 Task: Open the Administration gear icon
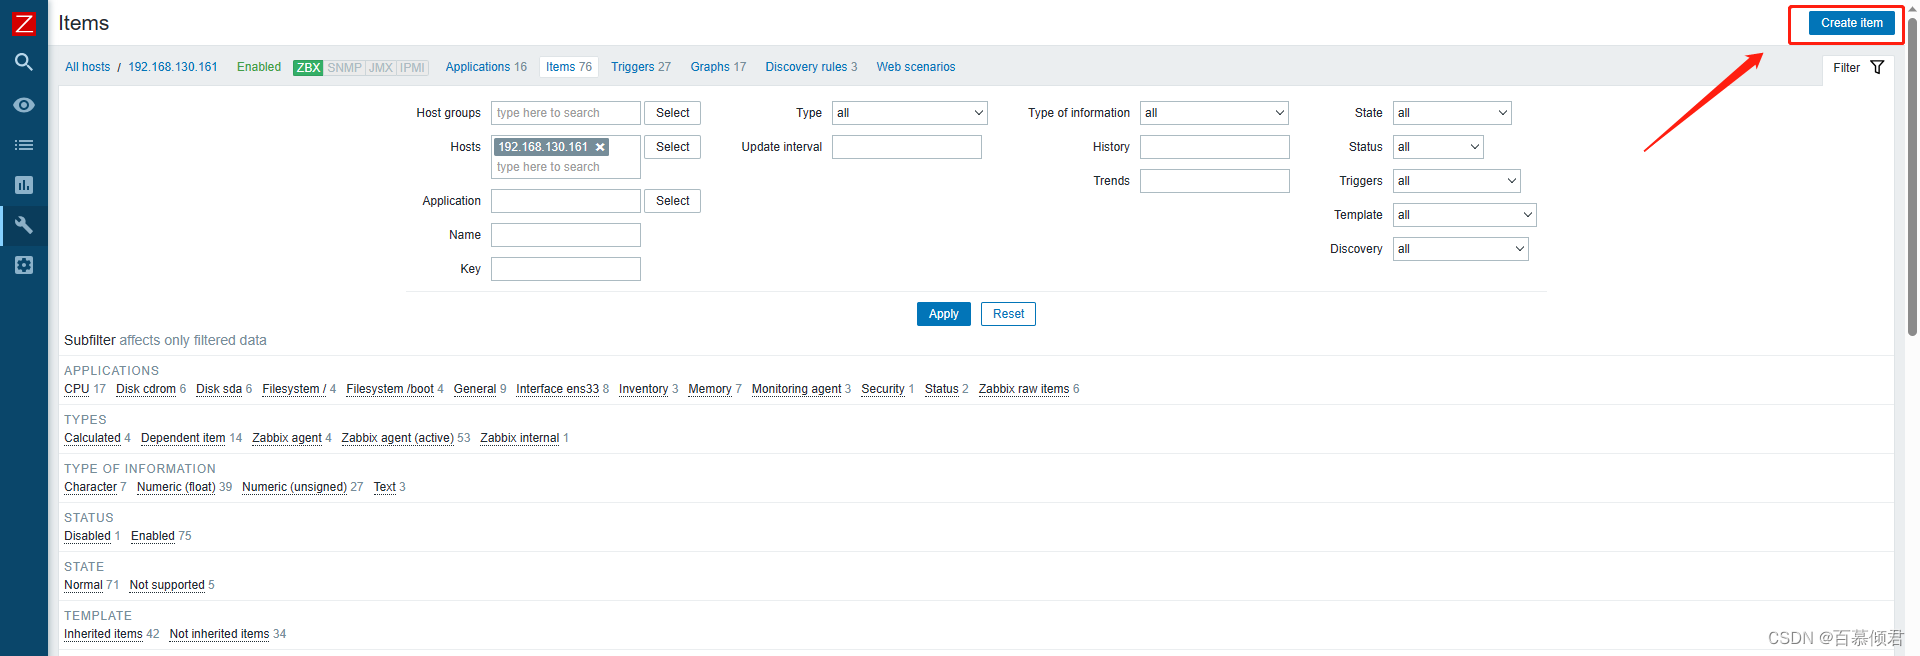pos(24,265)
